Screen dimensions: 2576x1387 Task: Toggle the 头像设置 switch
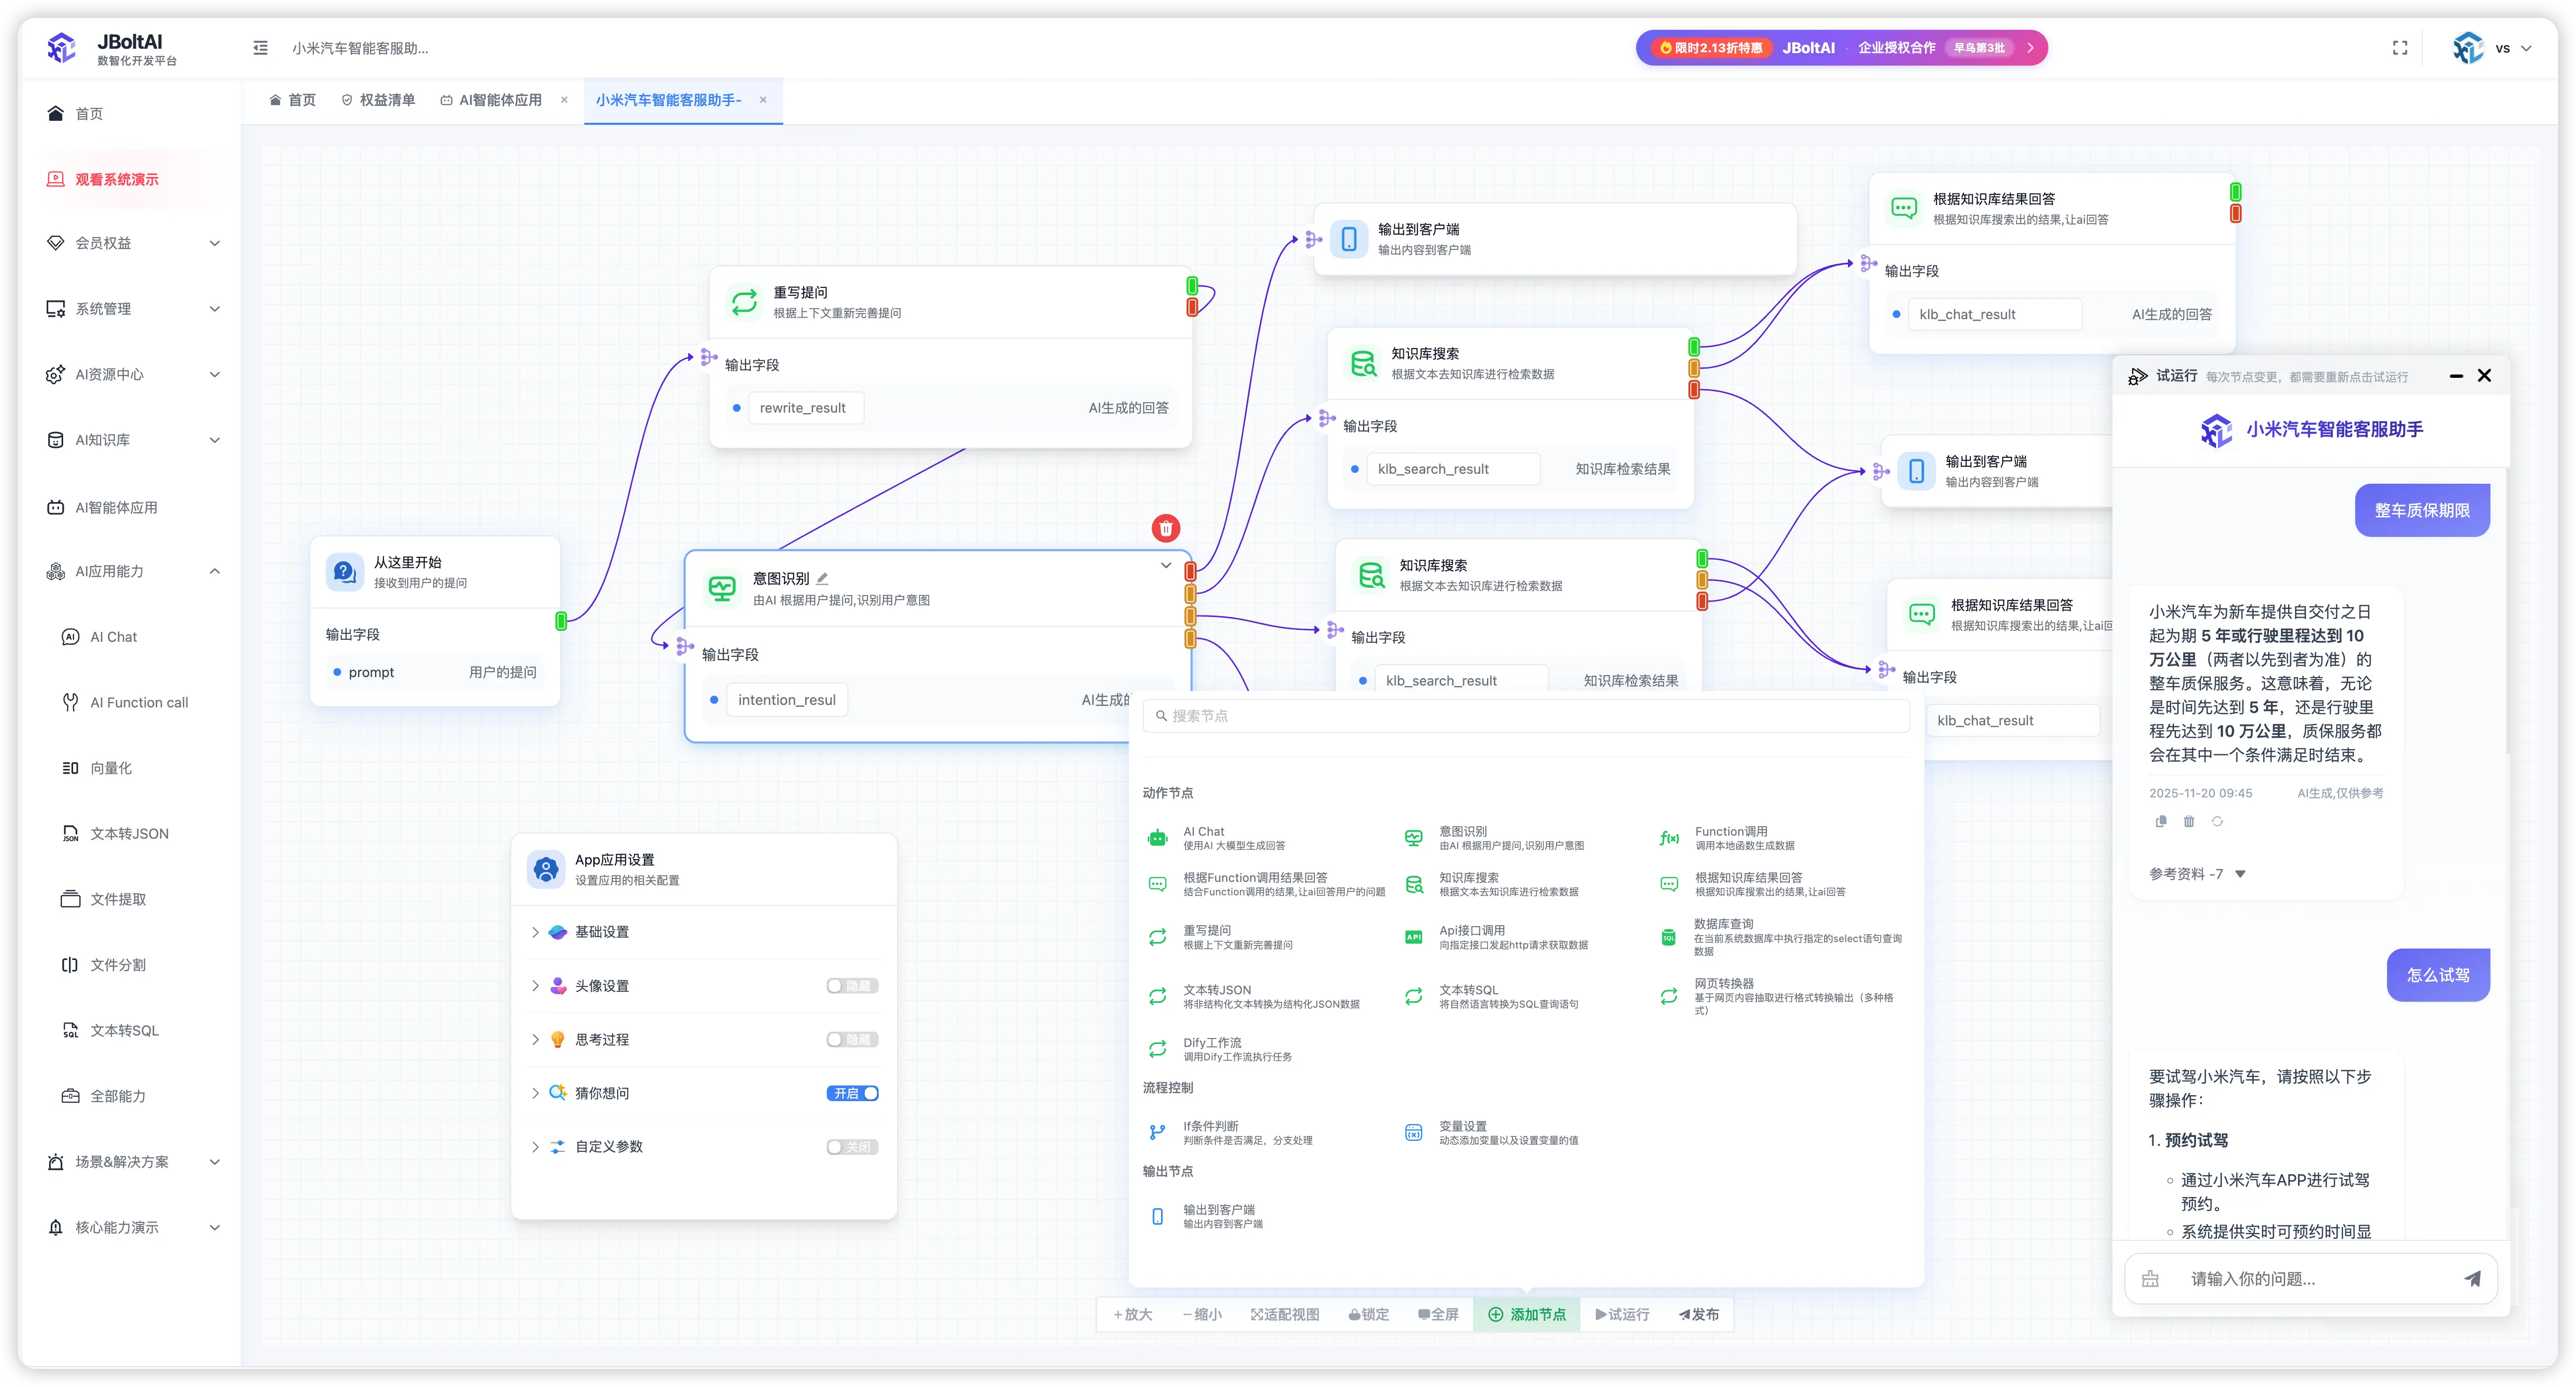(x=851, y=986)
